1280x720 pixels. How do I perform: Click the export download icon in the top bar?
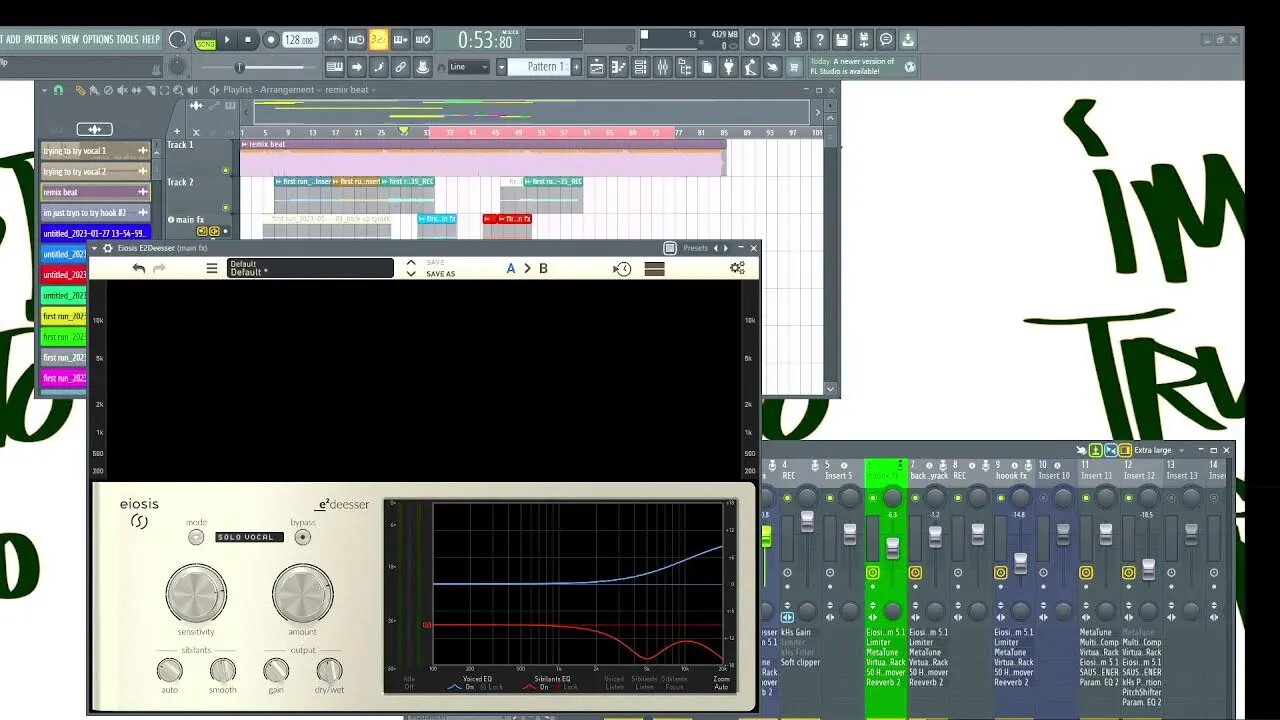coord(908,40)
